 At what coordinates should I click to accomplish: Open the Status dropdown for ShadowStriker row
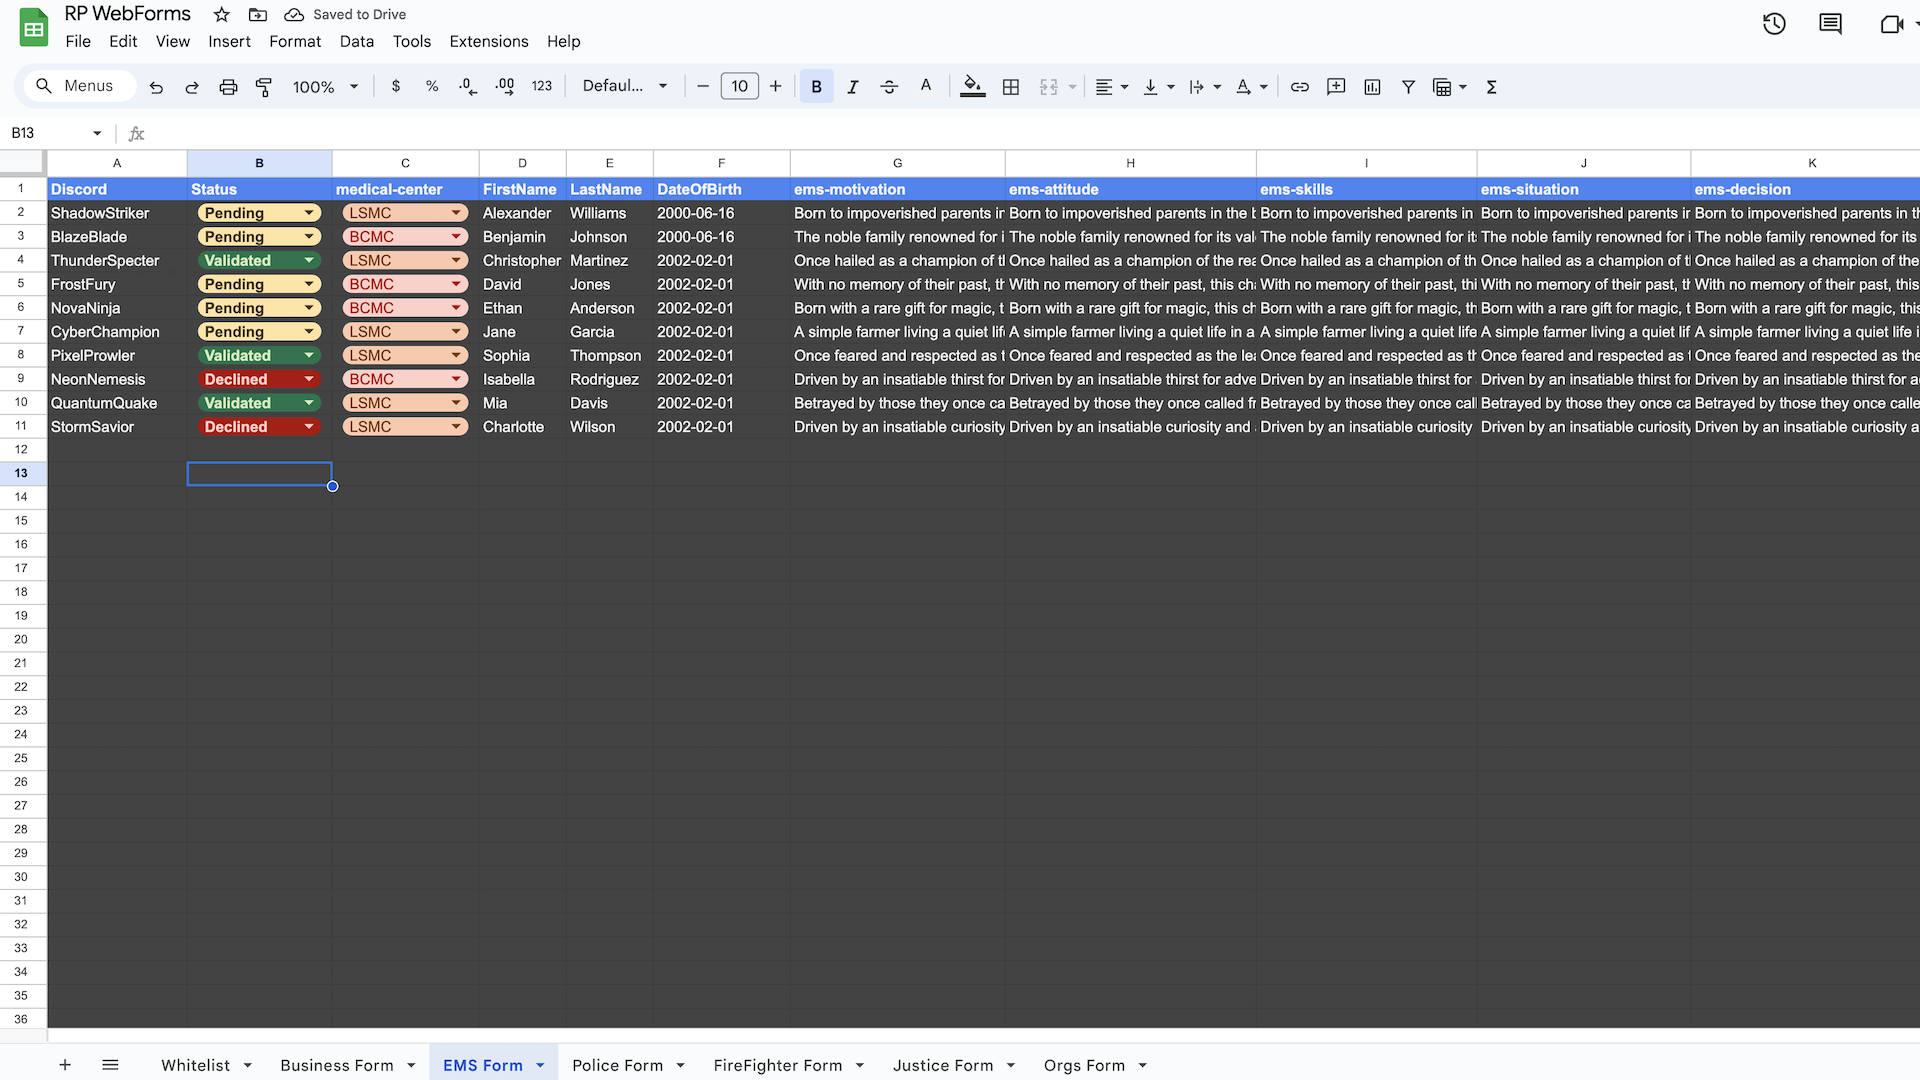tap(309, 213)
